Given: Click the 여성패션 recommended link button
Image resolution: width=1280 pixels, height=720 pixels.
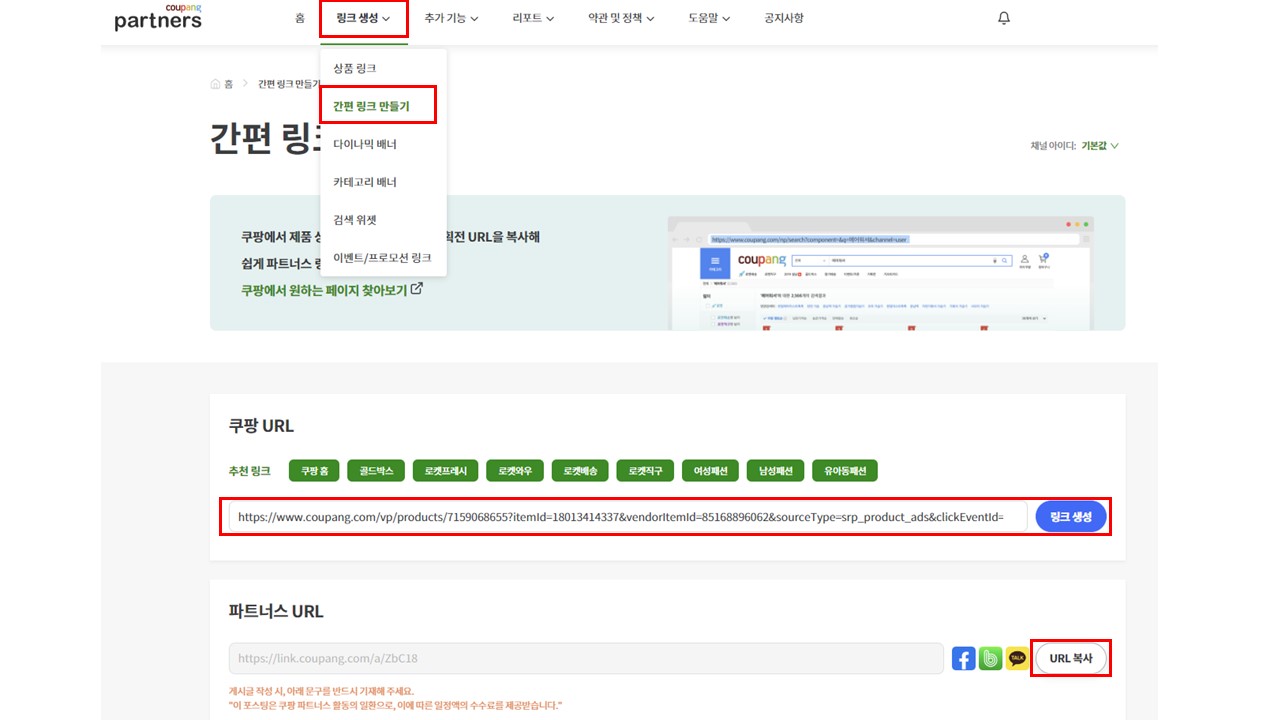Looking at the screenshot, I should [x=711, y=471].
